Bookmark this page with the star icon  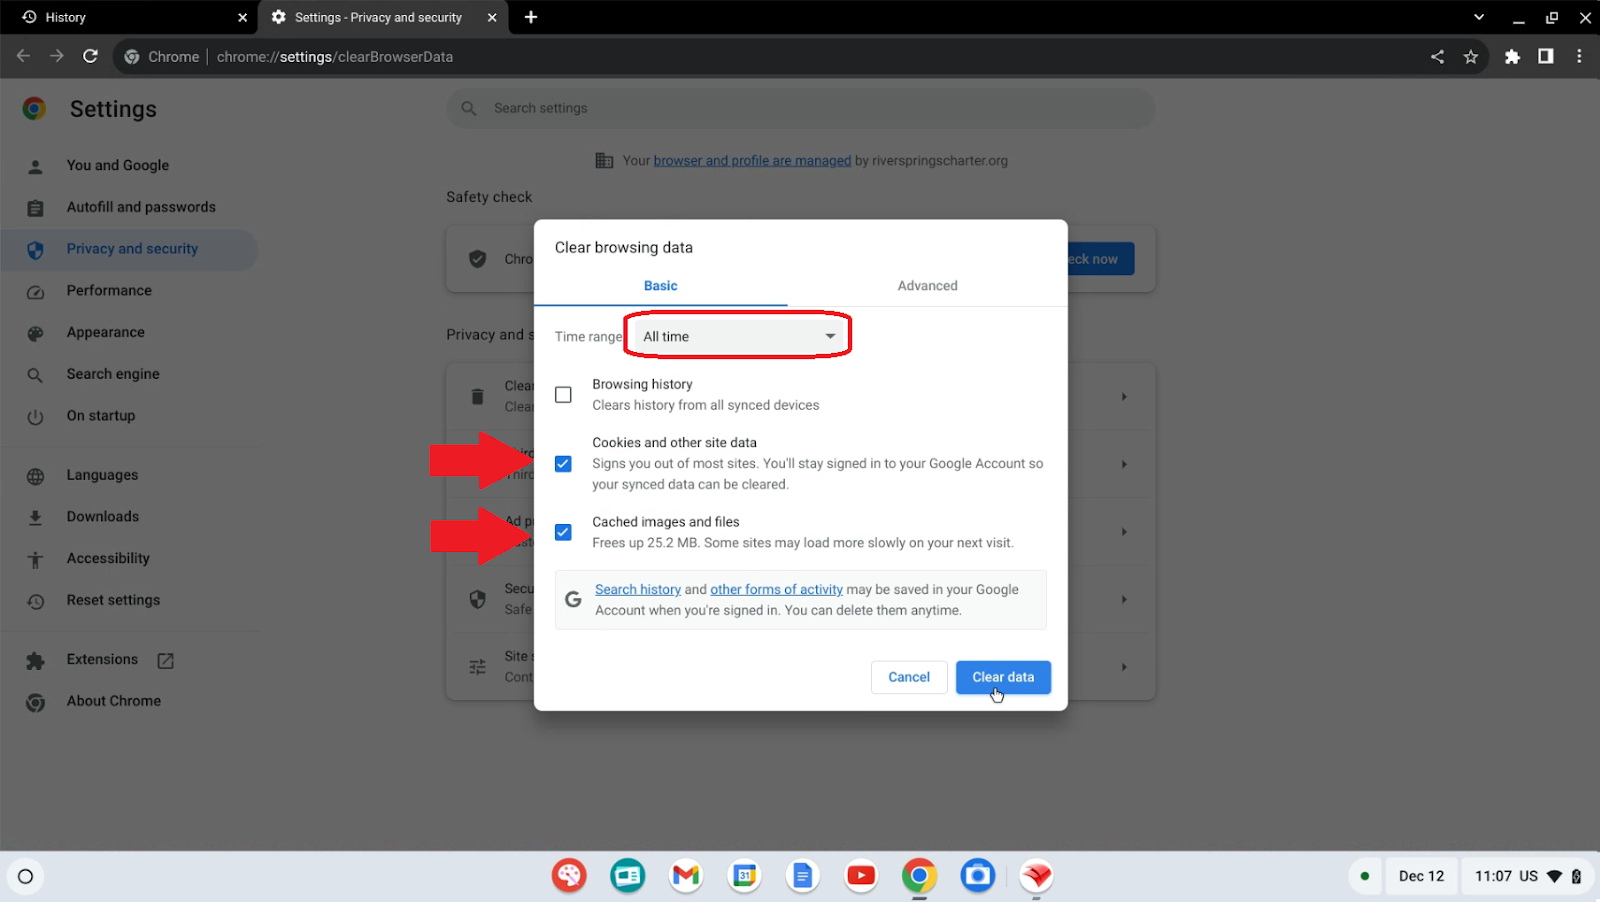click(x=1470, y=57)
